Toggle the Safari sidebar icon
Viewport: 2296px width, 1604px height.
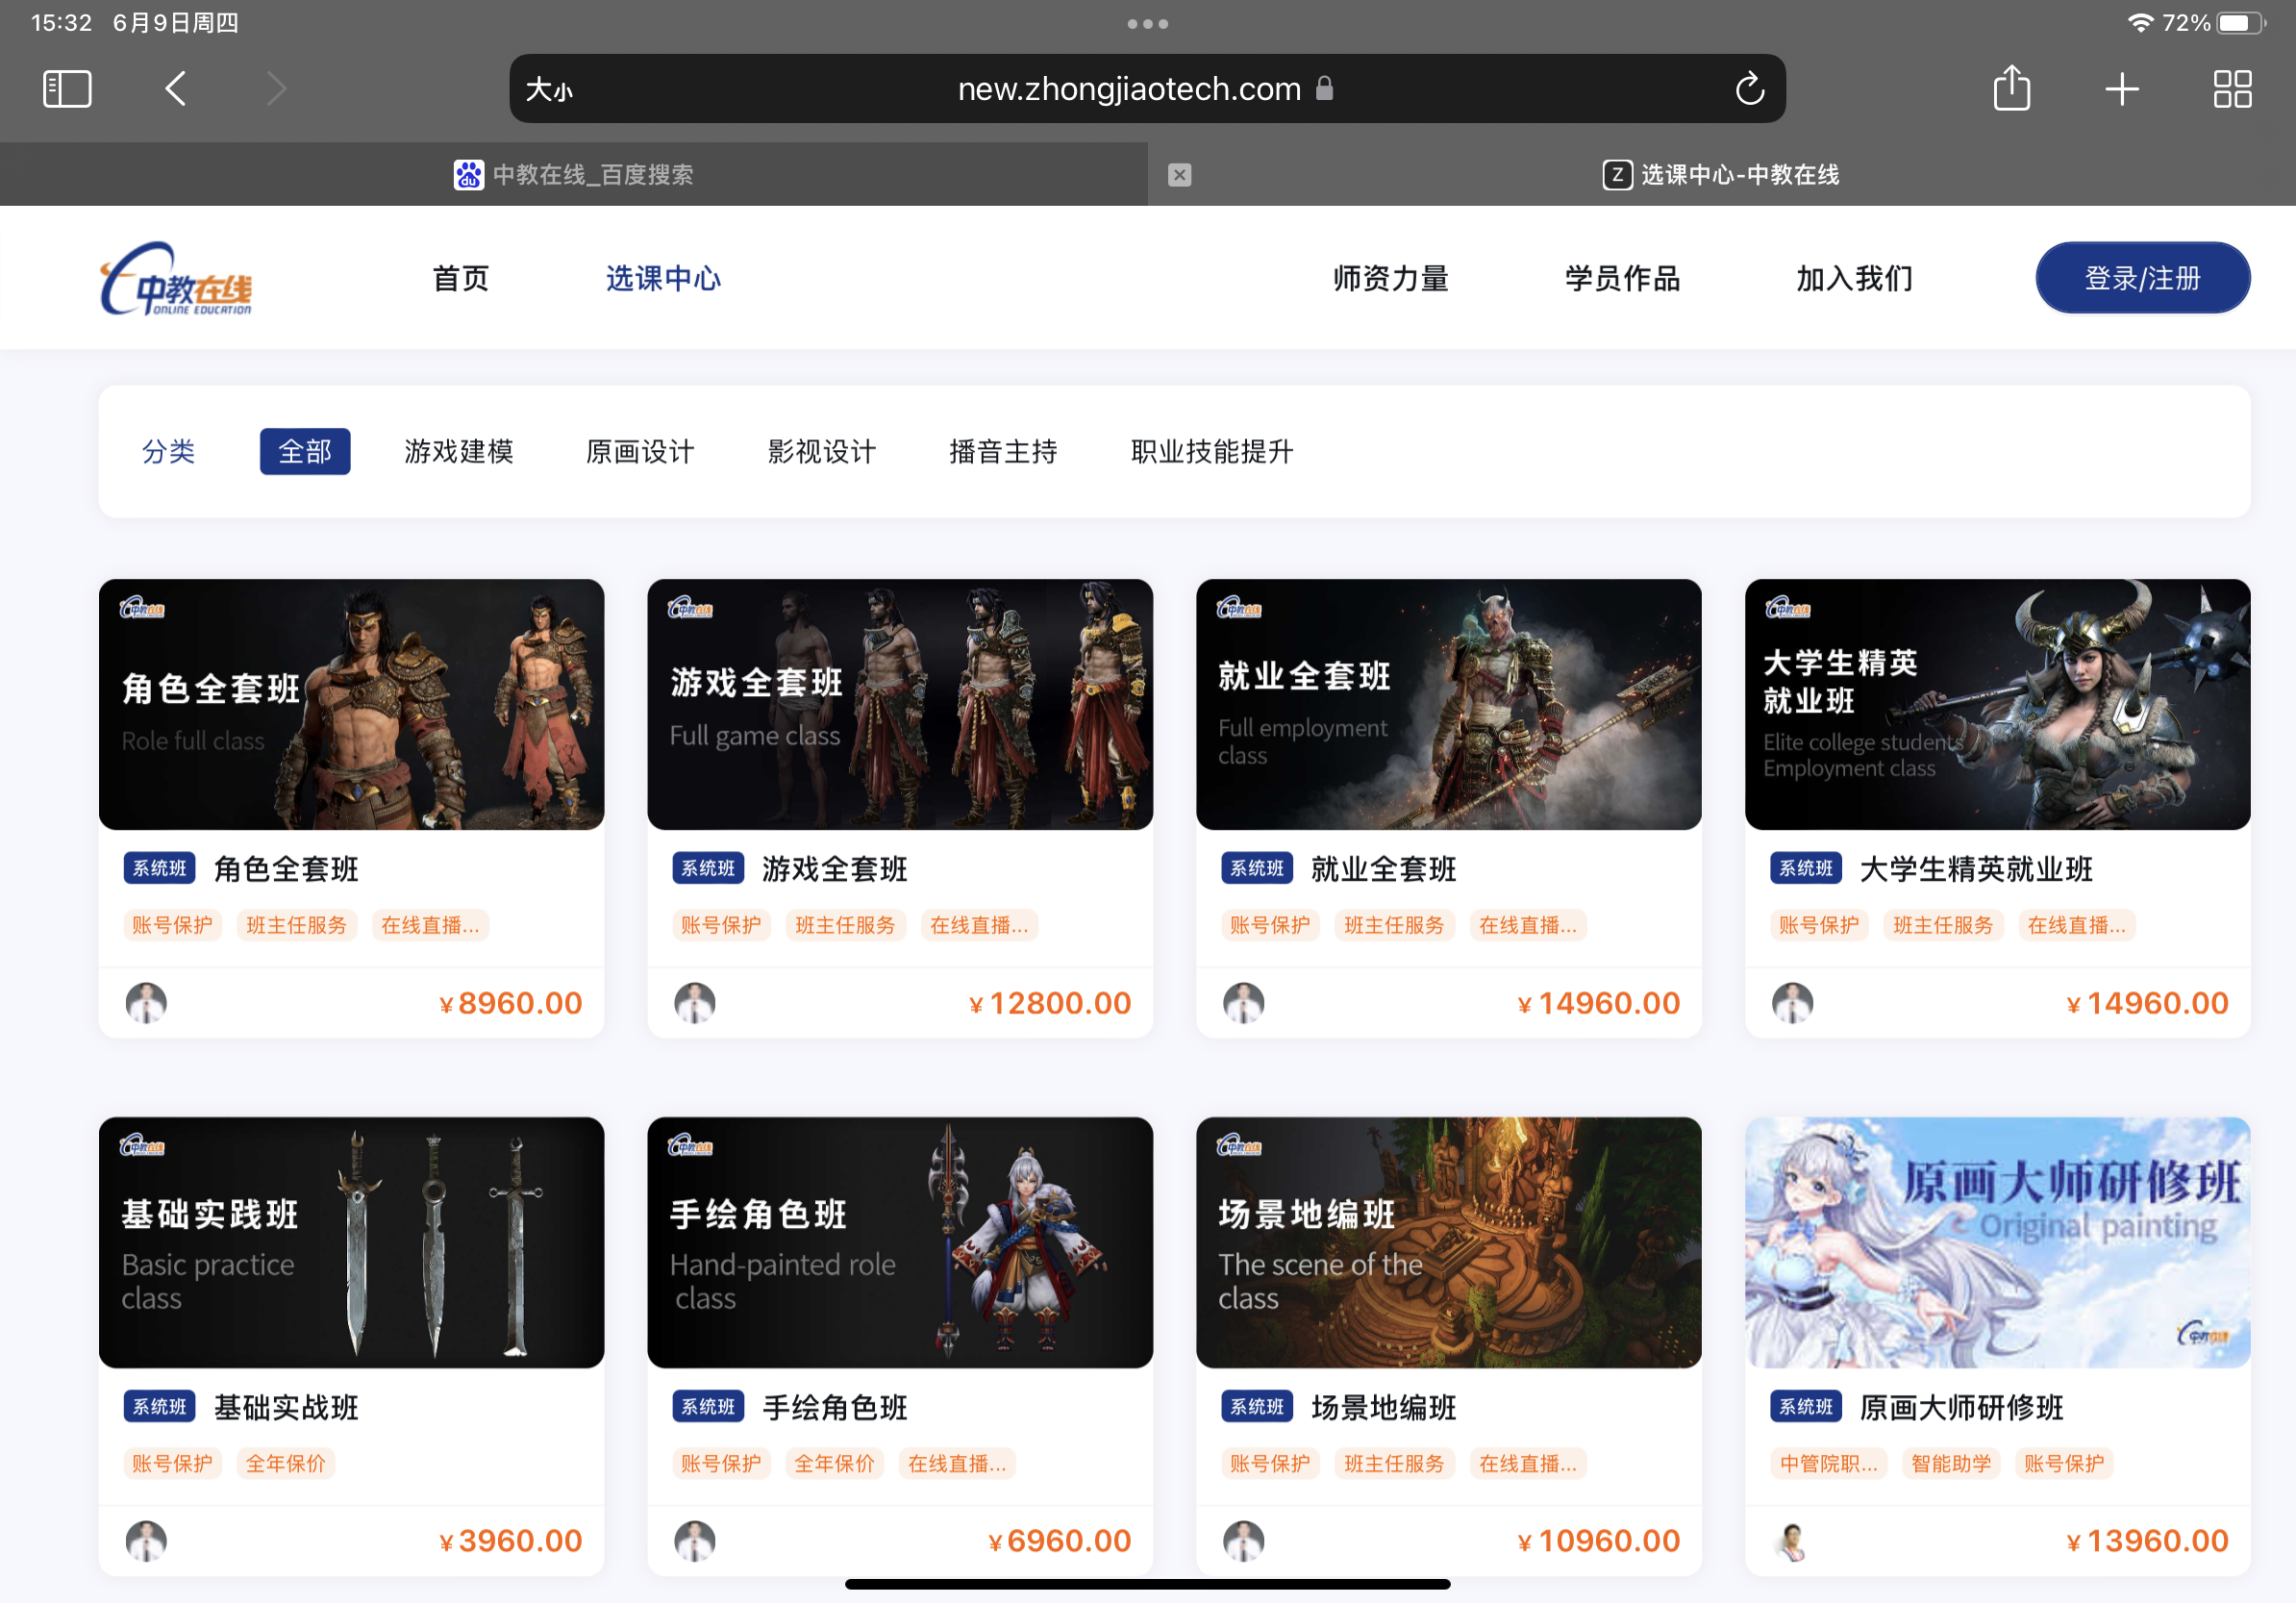pyautogui.click(x=67, y=89)
